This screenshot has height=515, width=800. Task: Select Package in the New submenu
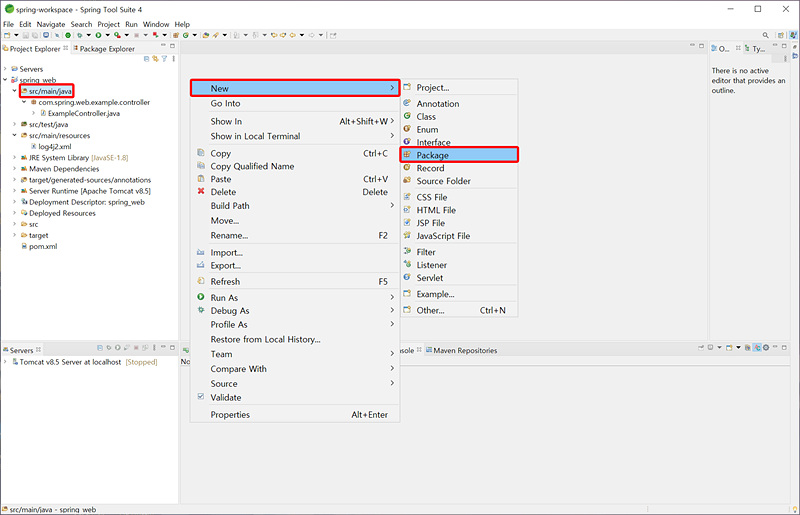tap(459, 155)
